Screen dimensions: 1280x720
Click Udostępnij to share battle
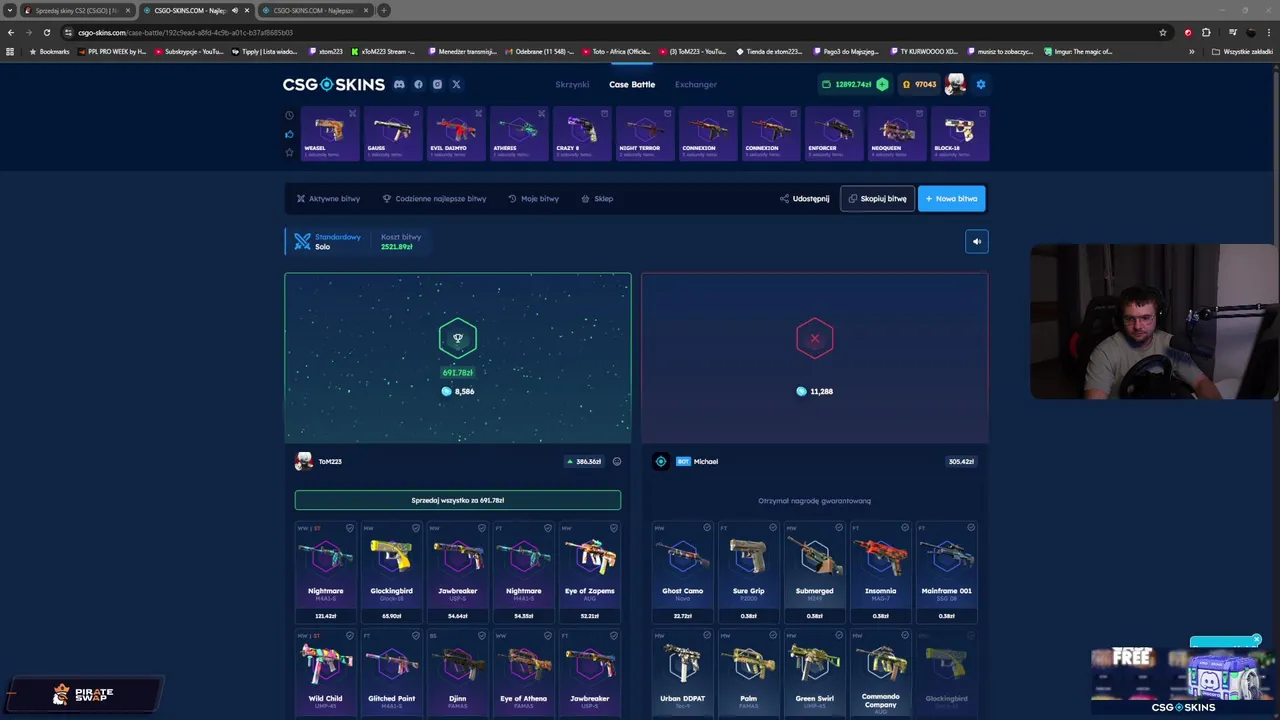[x=805, y=199]
